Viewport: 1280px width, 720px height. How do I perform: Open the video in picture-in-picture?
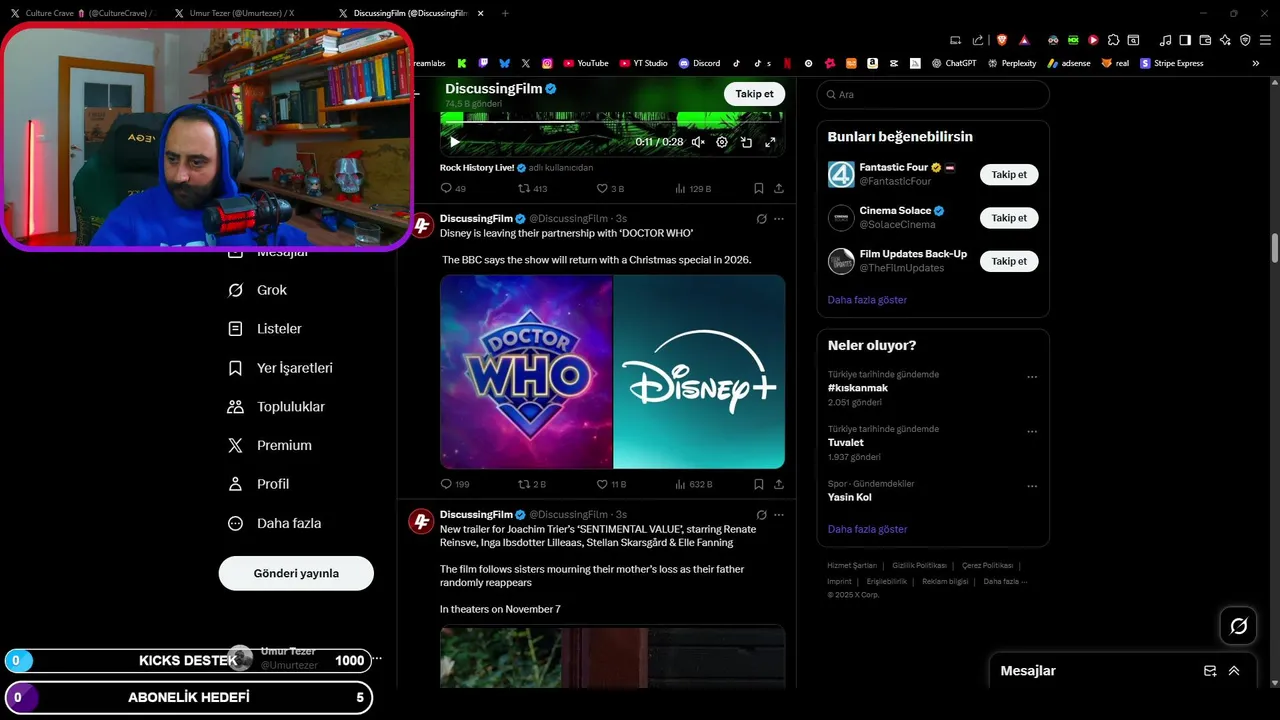pyautogui.click(x=746, y=142)
